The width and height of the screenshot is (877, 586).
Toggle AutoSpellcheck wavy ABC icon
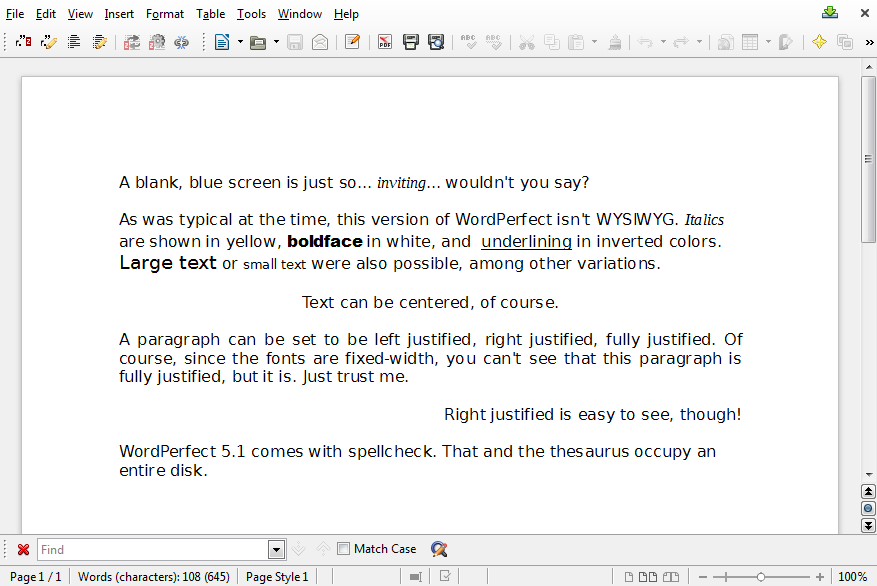click(x=493, y=42)
